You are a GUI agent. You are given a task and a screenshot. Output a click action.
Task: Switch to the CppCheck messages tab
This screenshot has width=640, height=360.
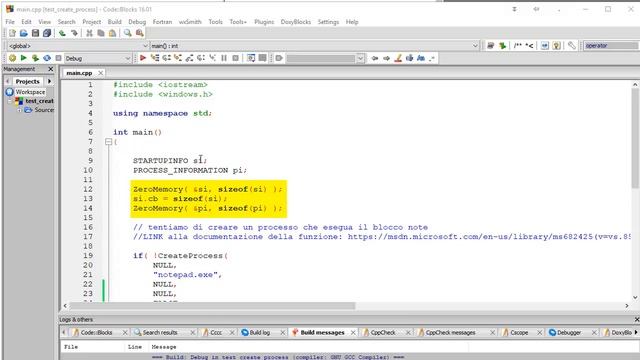tap(450, 332)
